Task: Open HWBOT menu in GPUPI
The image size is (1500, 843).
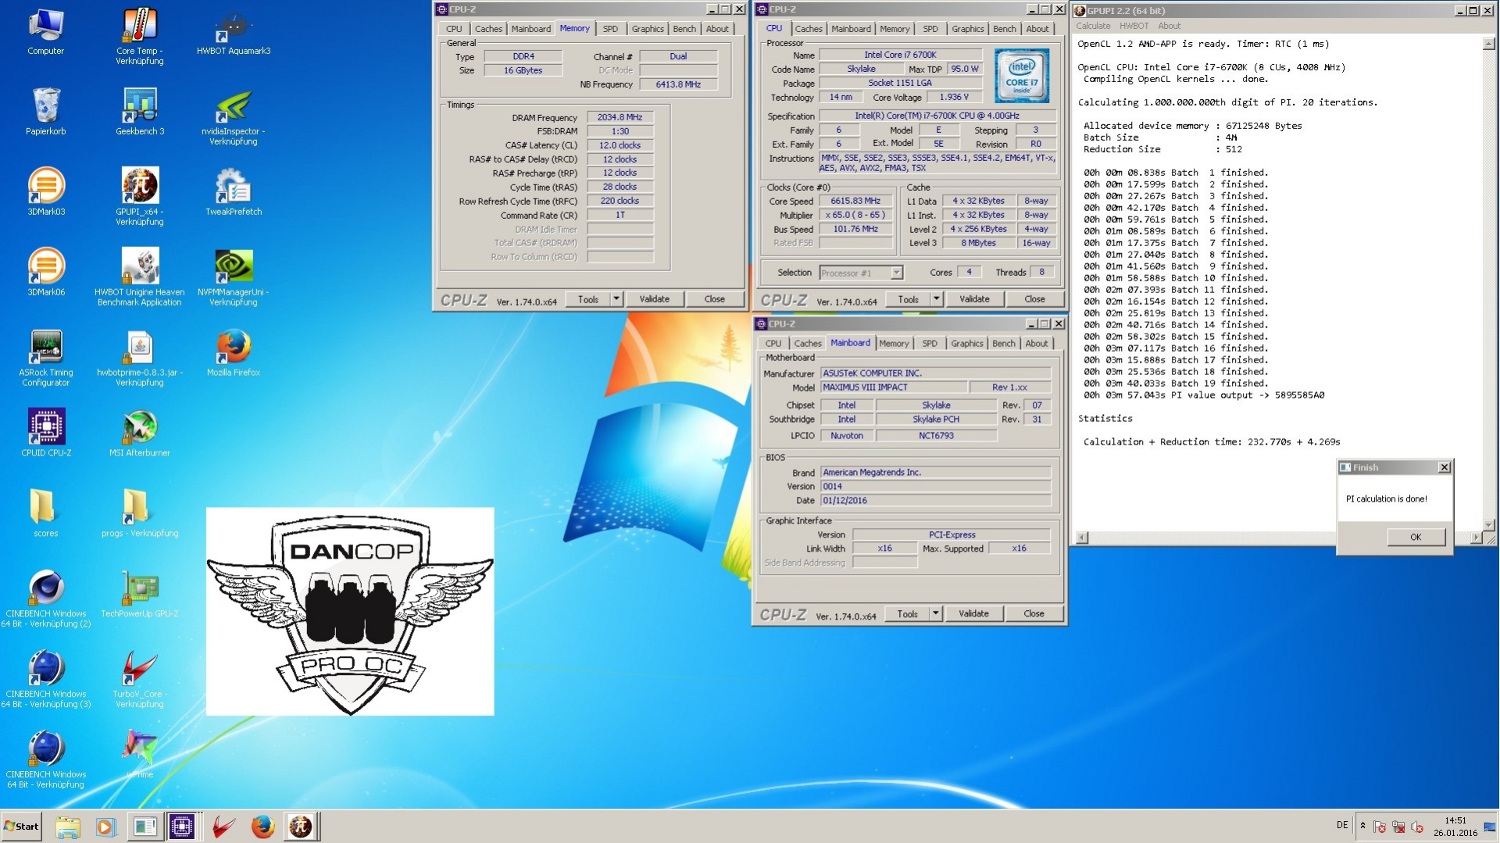Action: tap(1134, 26)
